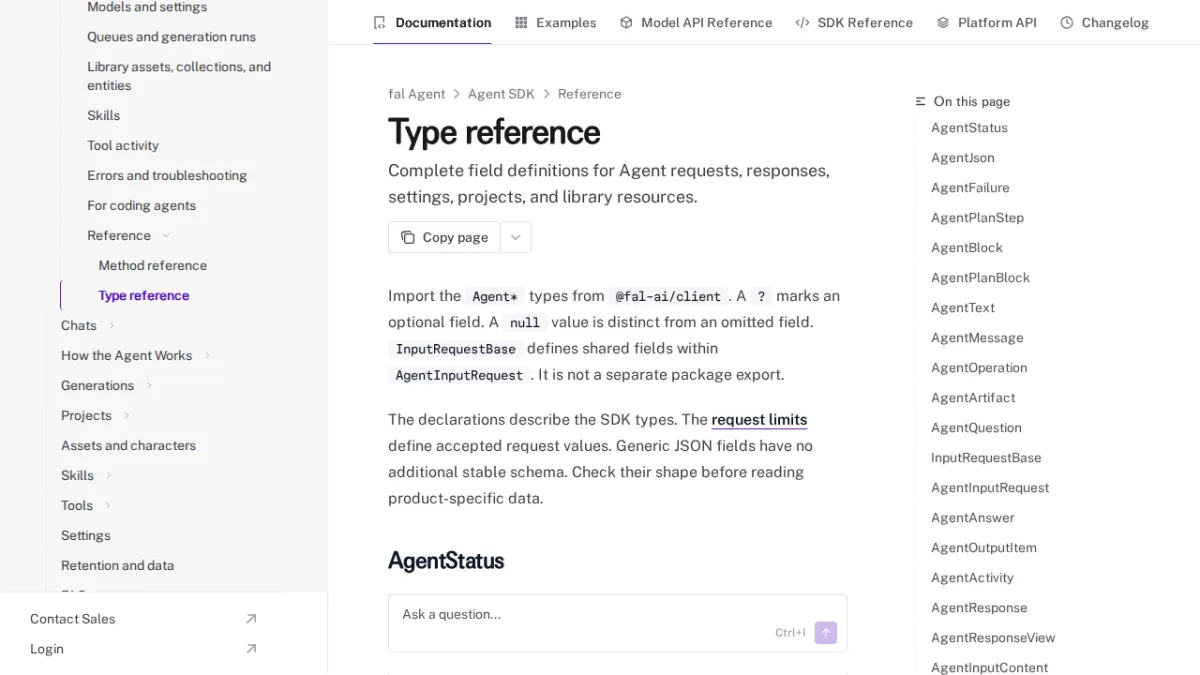Image resolution: width=1200 pixels, height=675 pixels.
Task: Open Settings sidebar item
Action: point(86,535)
